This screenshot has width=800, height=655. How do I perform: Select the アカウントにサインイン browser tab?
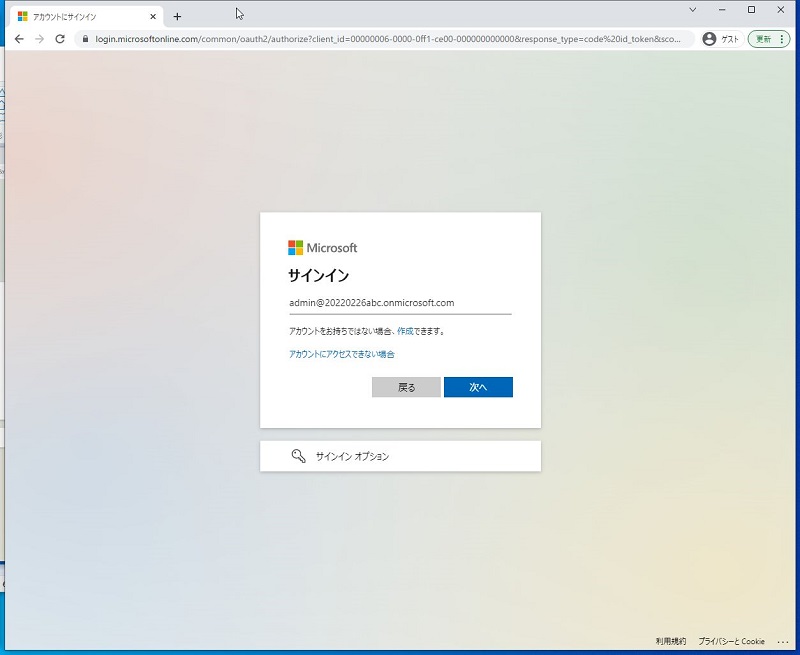point(86,17)
